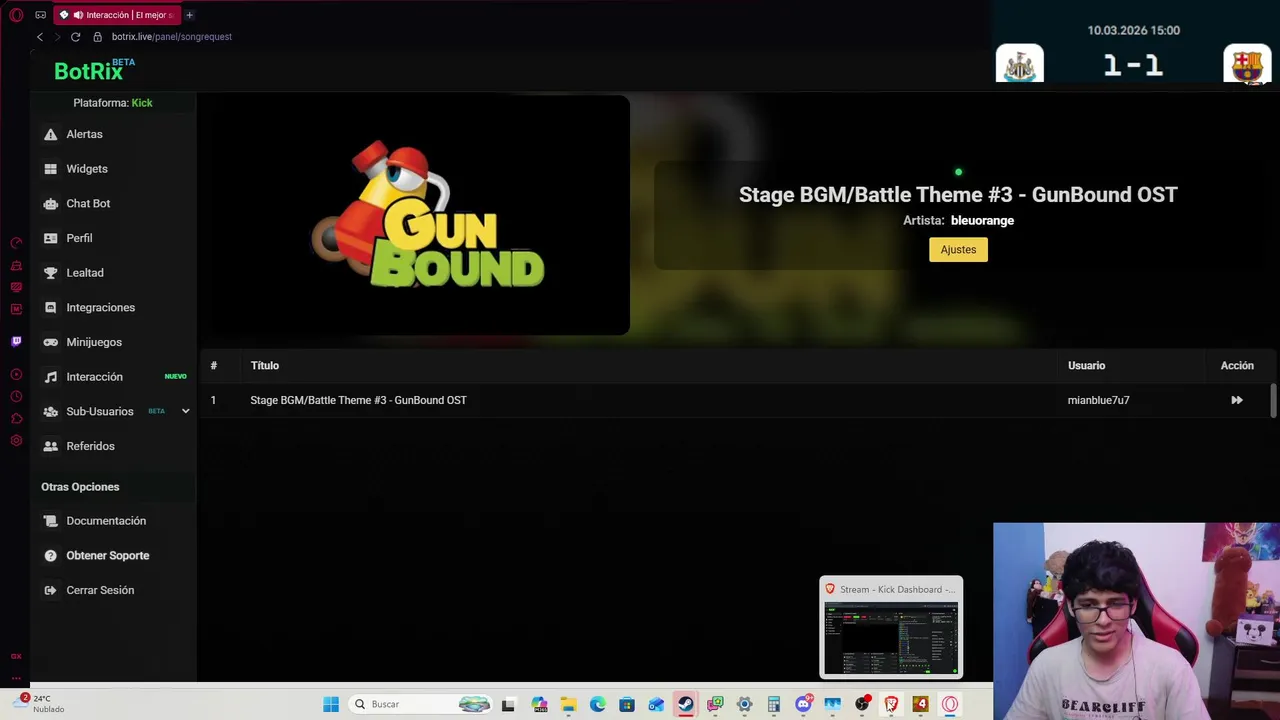Open the Alertas menu item

[84, 134]
